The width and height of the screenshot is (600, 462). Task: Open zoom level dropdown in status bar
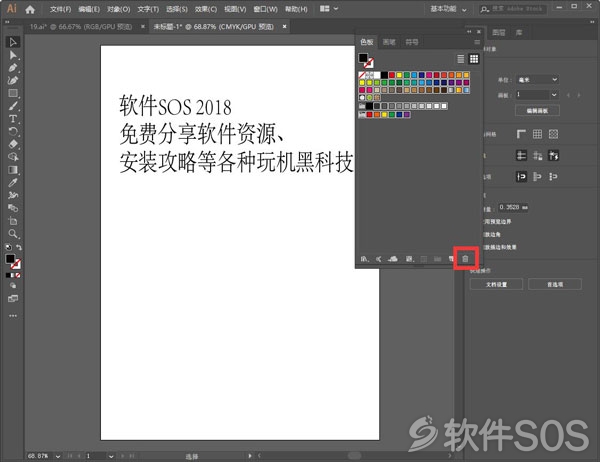(x=58, y=456)
